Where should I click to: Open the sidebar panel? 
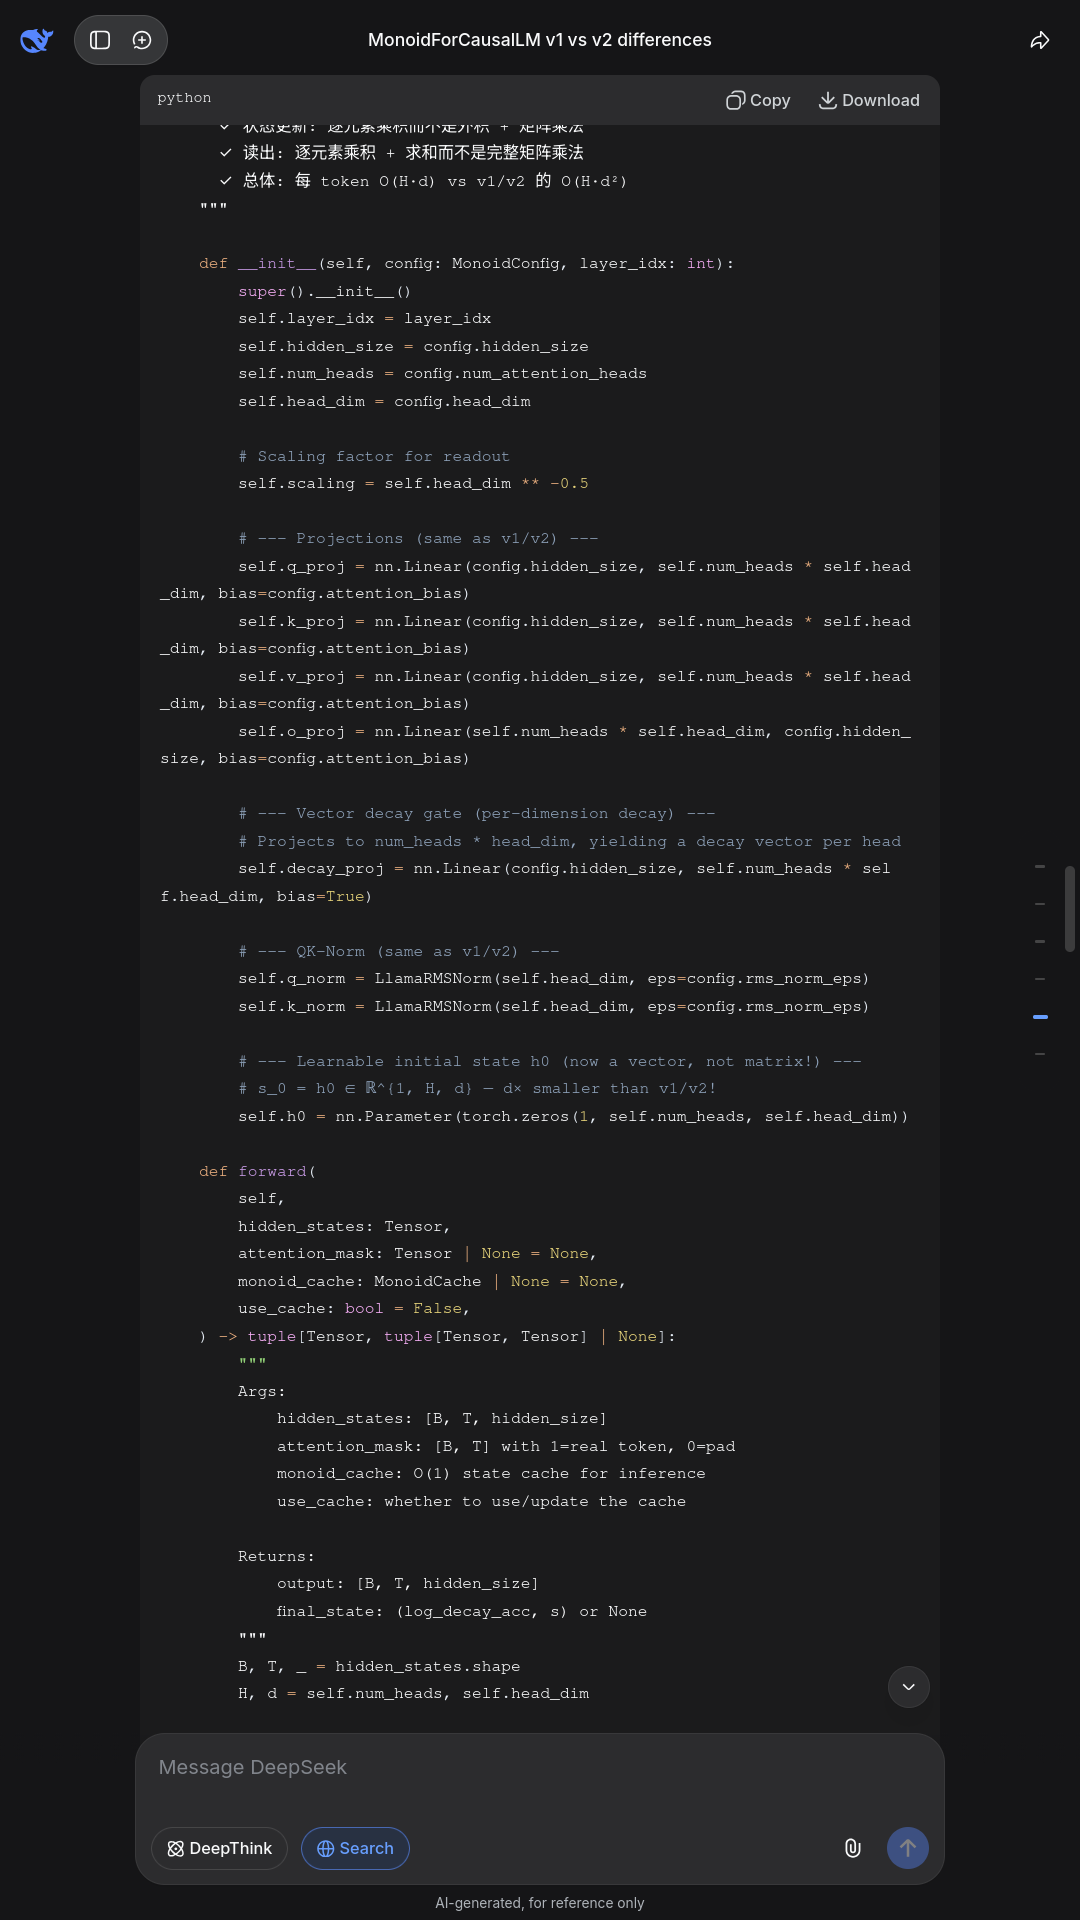(x=100, y=40)
